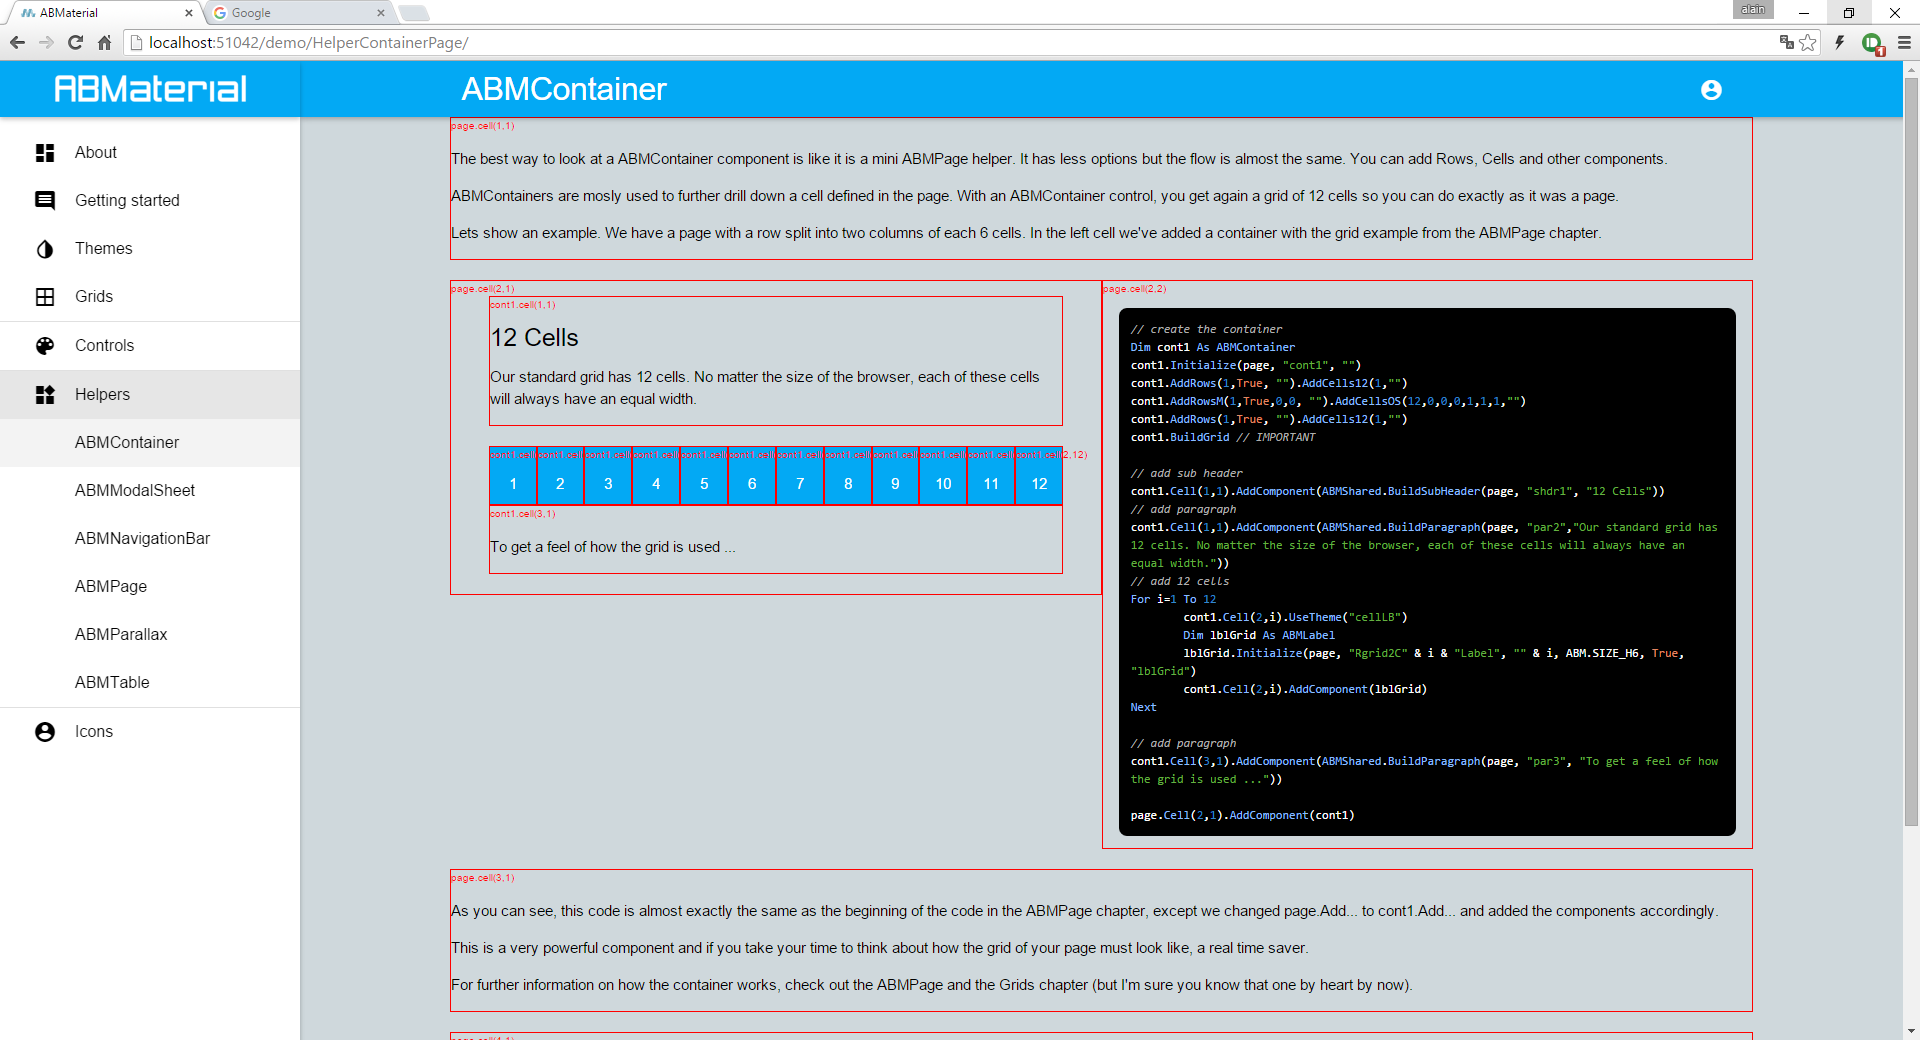Click the scrollbar down arrow

pyautogui.click(x=1911, y=1031)
